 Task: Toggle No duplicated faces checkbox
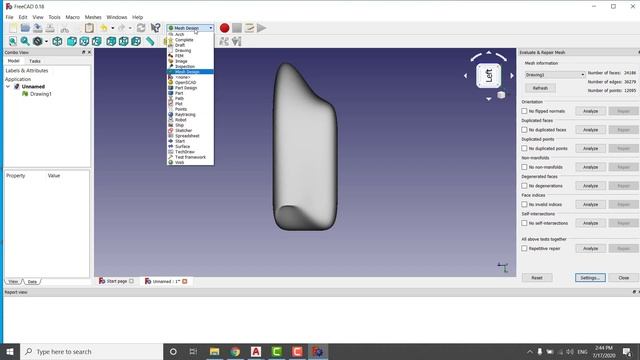coord(524,130)
